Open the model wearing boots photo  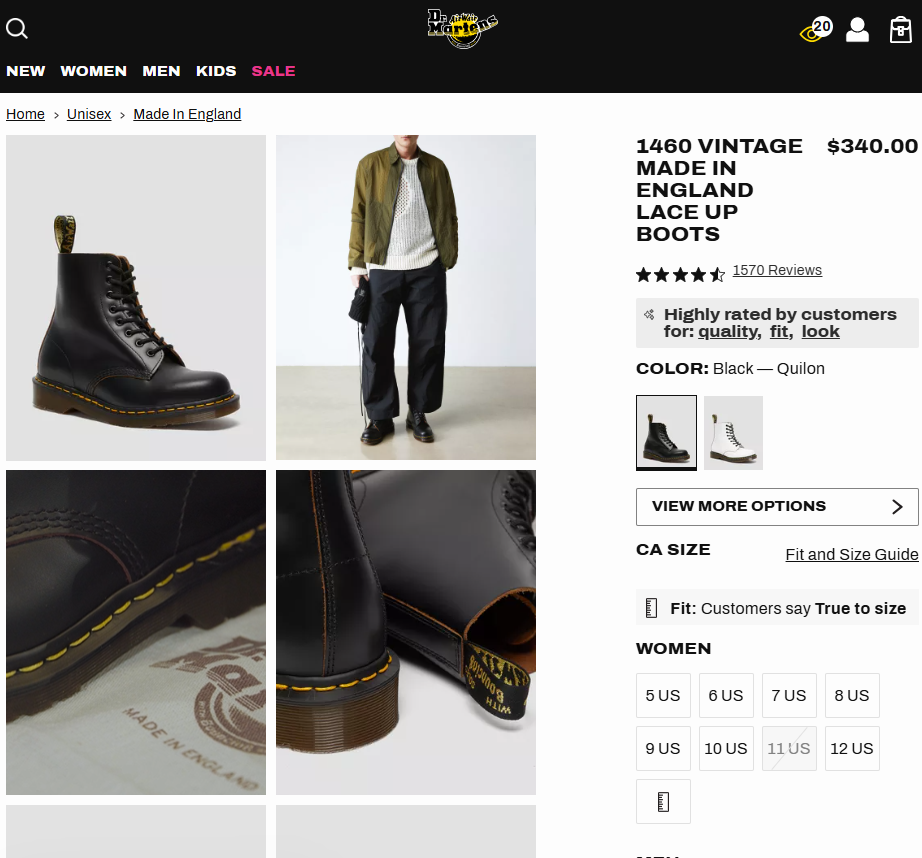point(406,298)
